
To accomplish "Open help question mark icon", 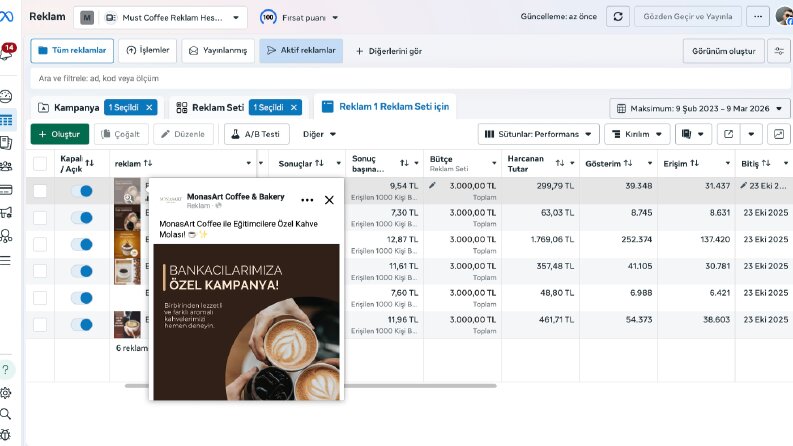I will (x=6, y=370).
